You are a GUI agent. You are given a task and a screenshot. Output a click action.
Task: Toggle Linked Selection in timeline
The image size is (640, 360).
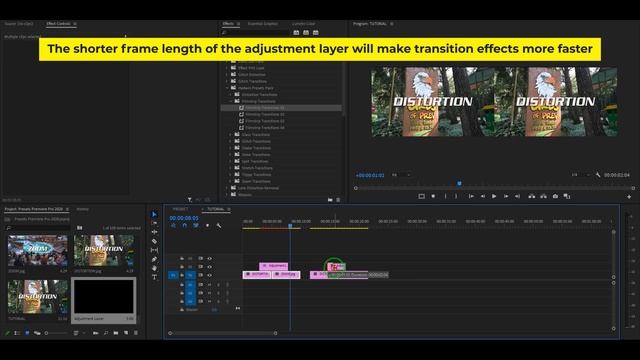[196, 226]
